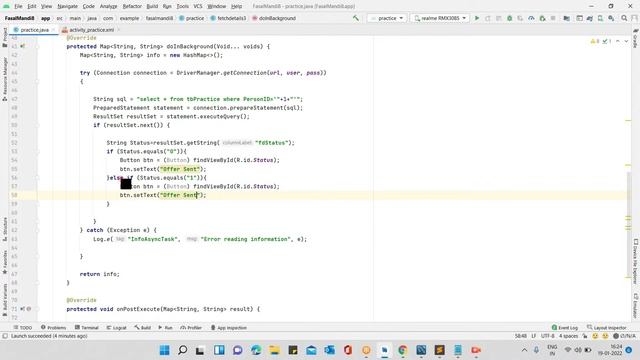
Task: Run the app with green play button
Action: pos(477,18)
